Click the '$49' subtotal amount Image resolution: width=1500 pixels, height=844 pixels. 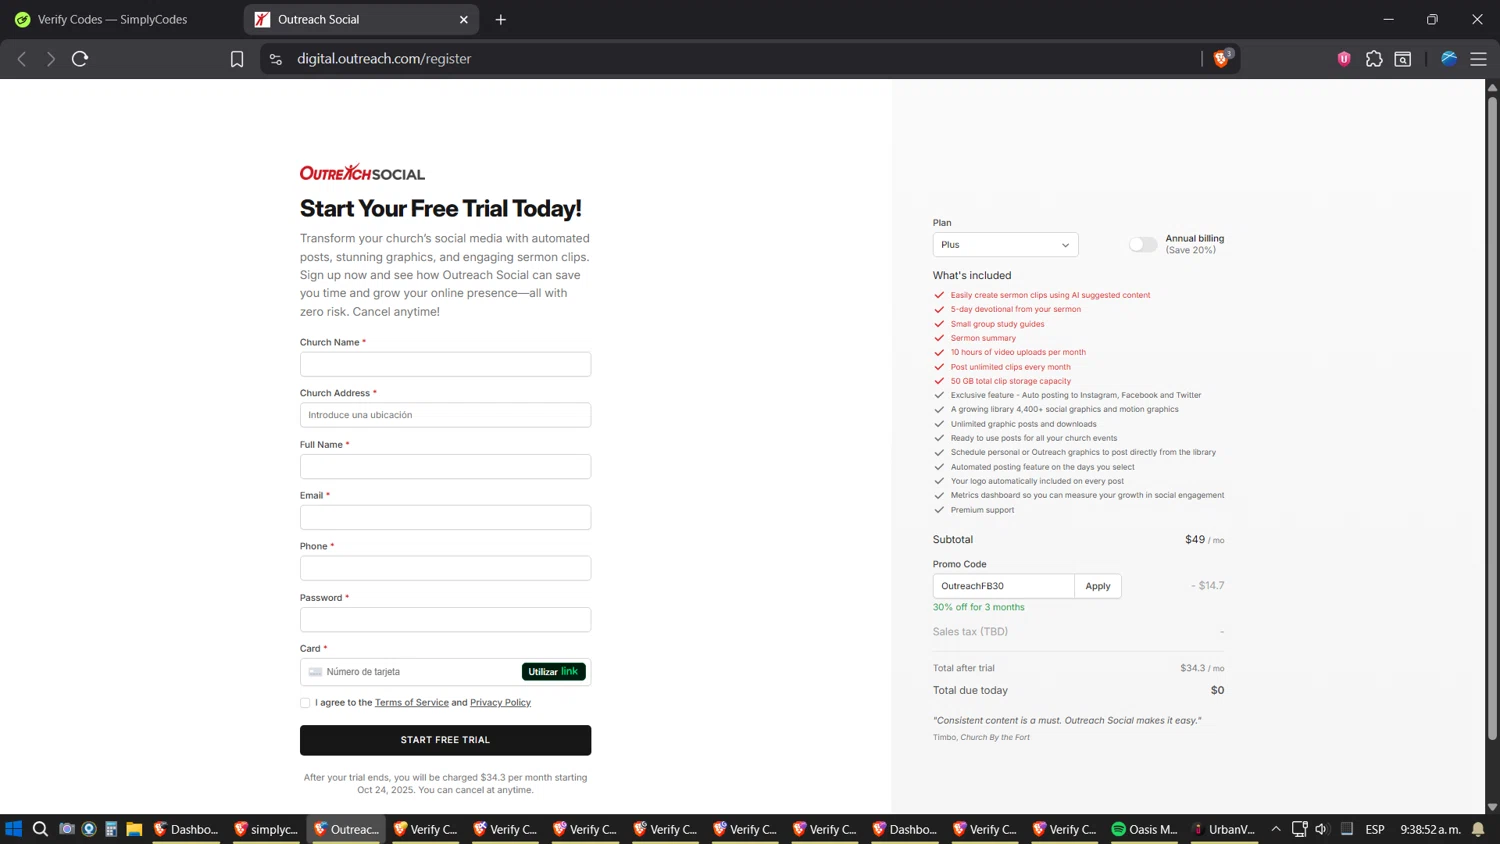coord(1195,539)
